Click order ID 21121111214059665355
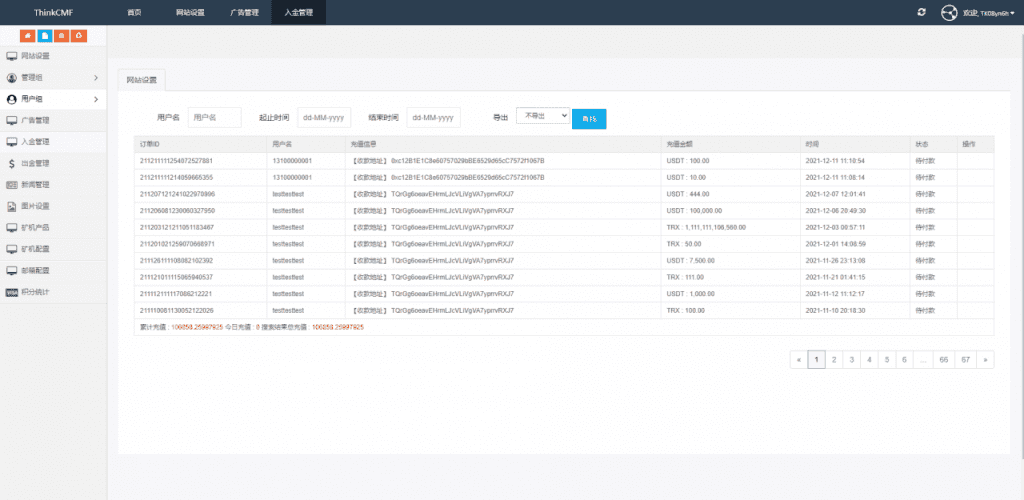Viewport: 1024px width, 500px height. coord(177,178)
